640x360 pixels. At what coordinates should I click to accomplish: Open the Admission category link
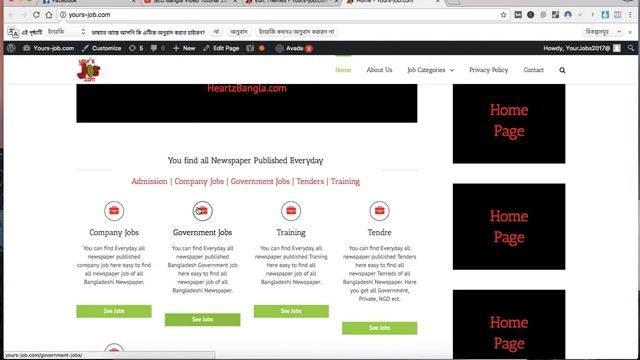[149, 181]
